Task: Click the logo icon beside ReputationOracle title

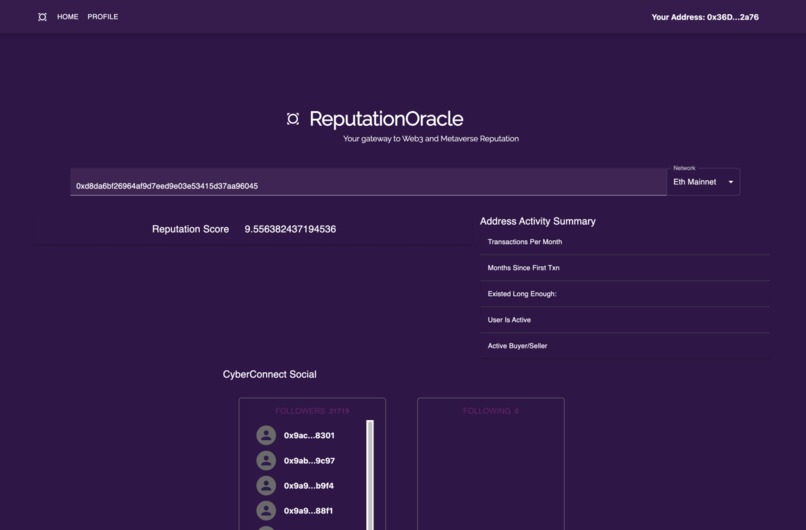Action: pyautogui.click(x=292, y=119)
